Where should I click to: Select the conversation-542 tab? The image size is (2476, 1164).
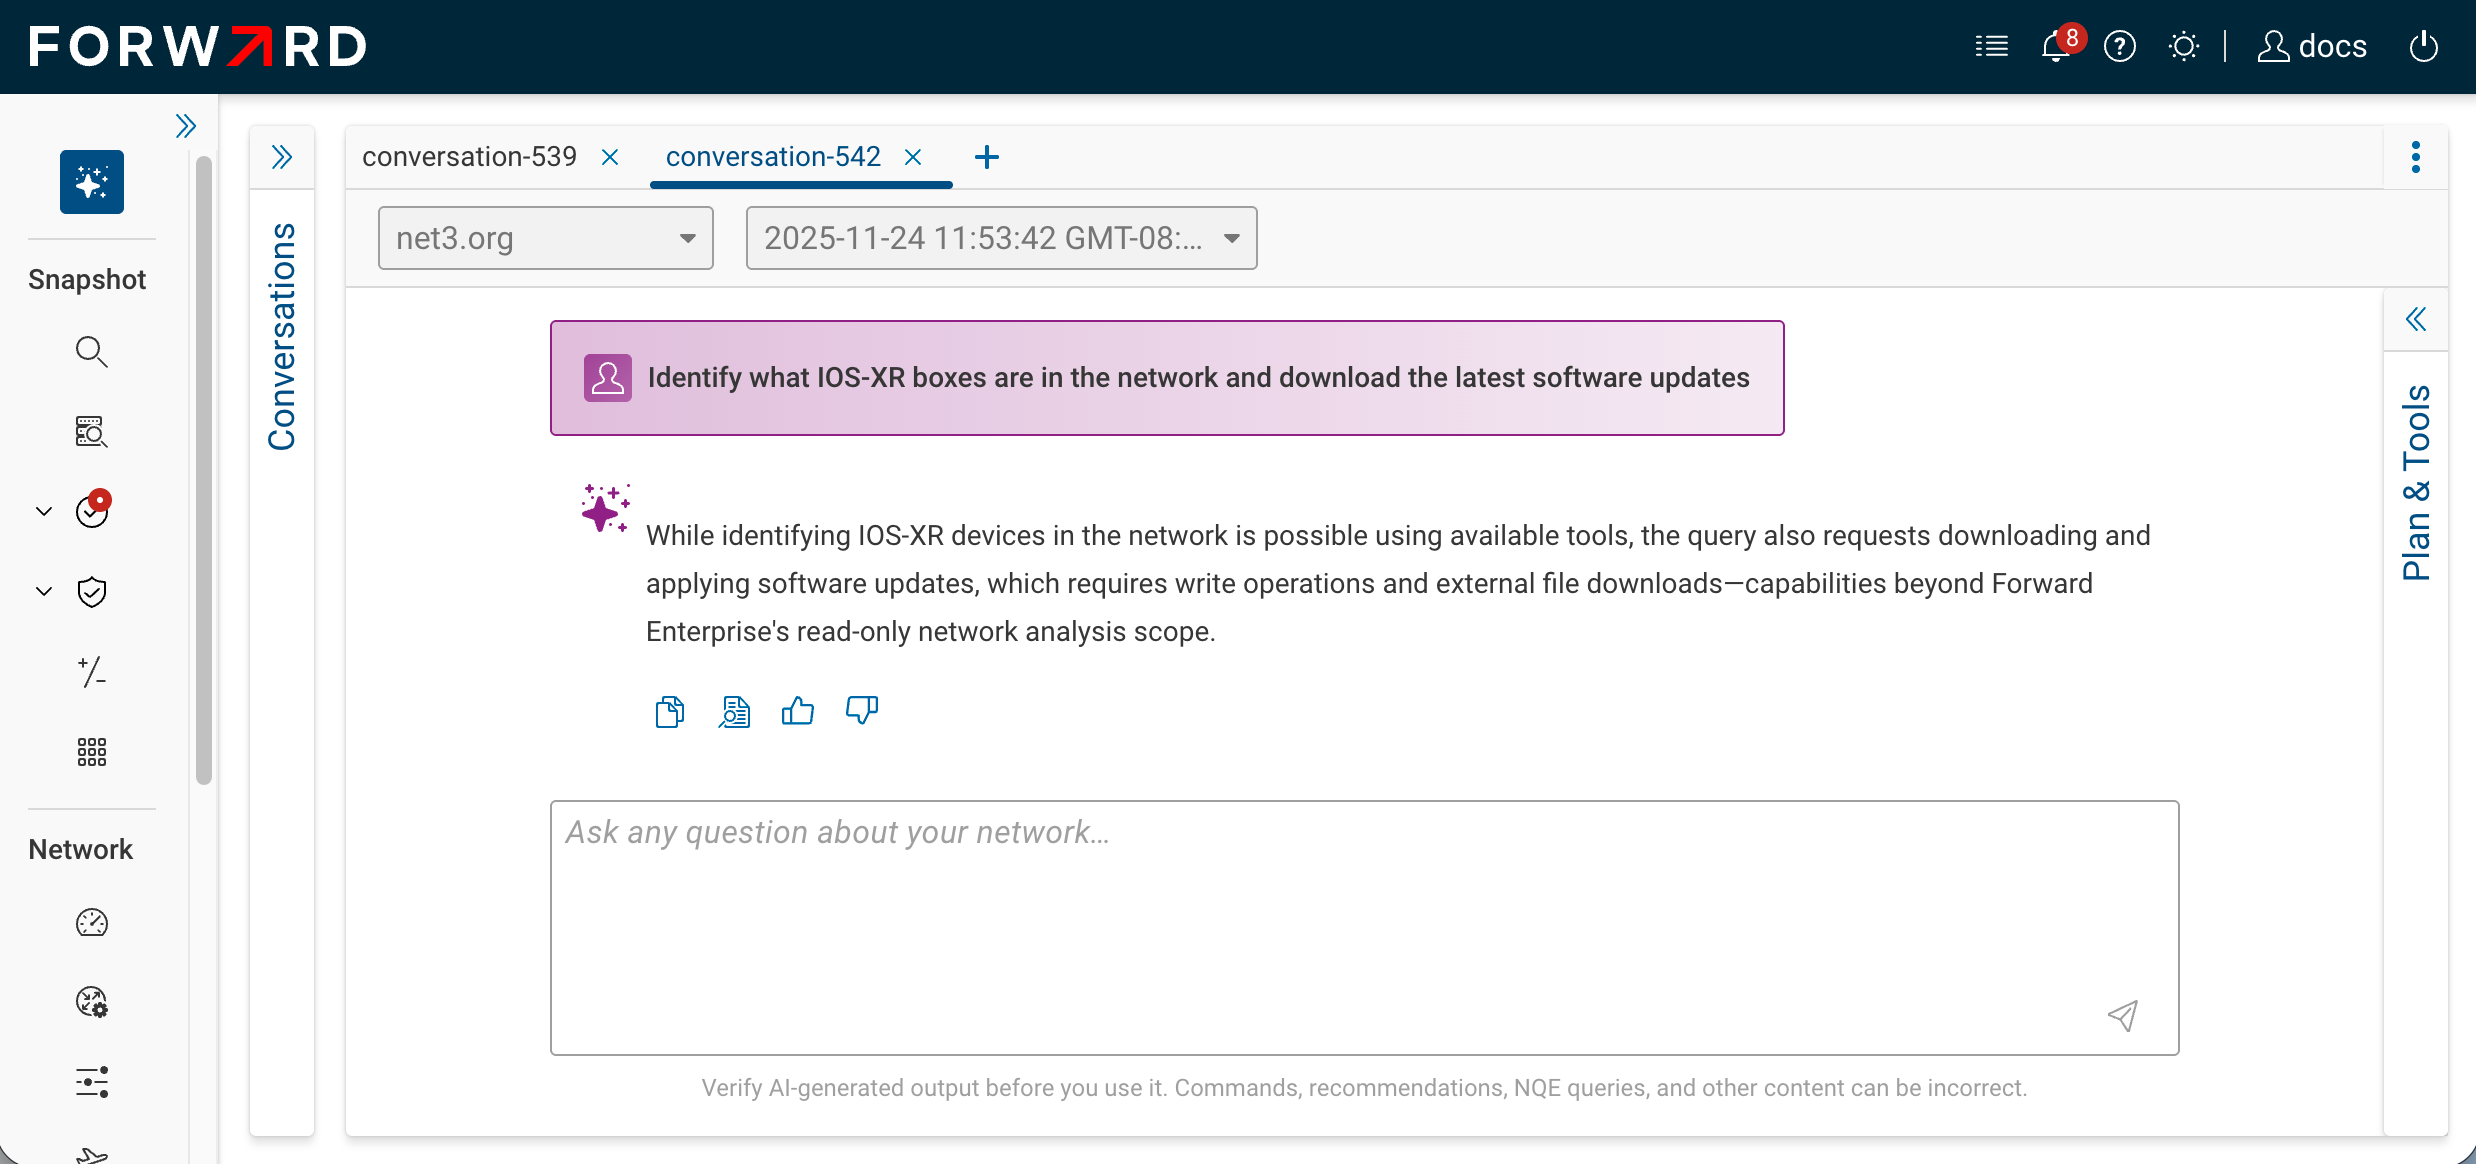click(773, 157)
